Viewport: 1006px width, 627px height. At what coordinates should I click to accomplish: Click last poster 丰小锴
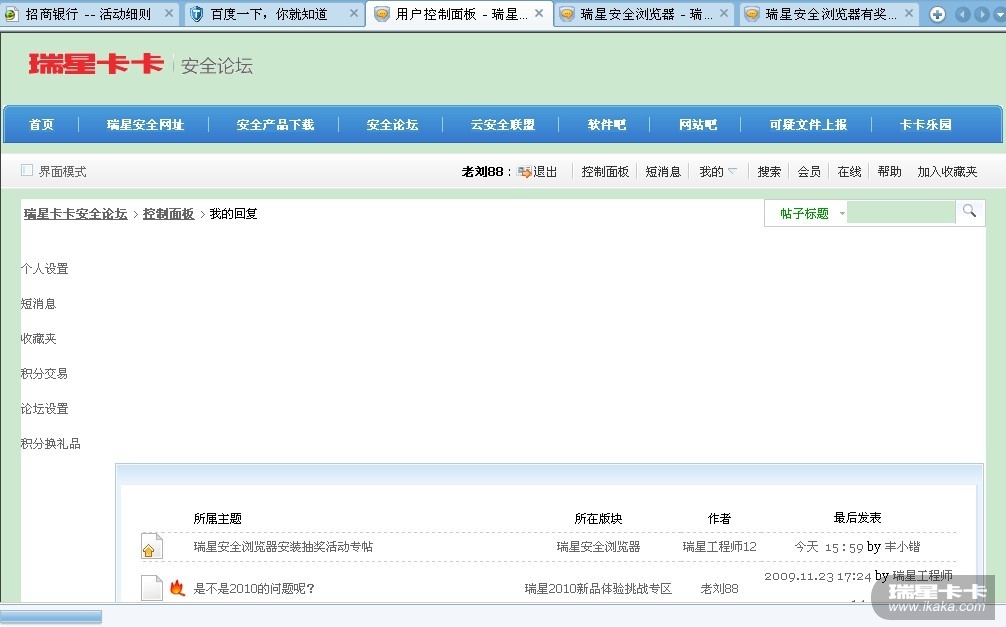coord(902,546)
